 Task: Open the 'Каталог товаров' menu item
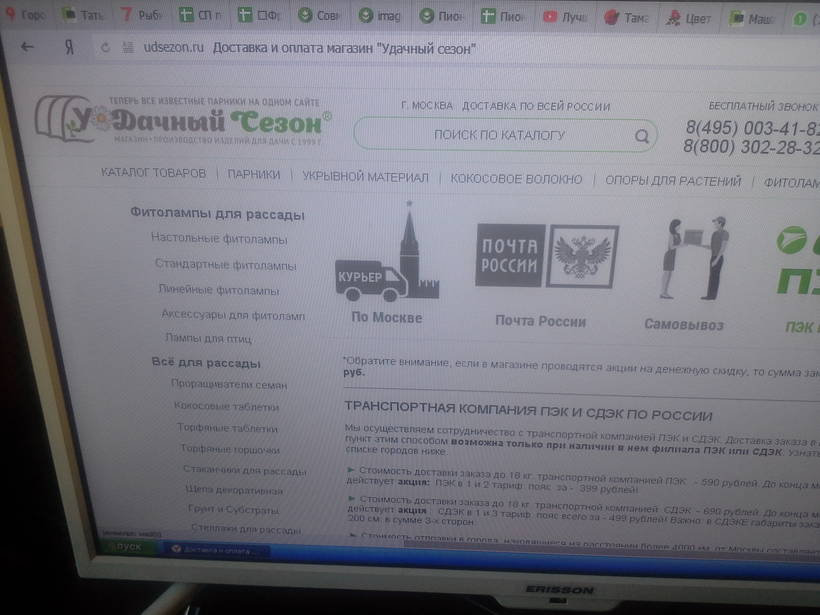point(153,174)
